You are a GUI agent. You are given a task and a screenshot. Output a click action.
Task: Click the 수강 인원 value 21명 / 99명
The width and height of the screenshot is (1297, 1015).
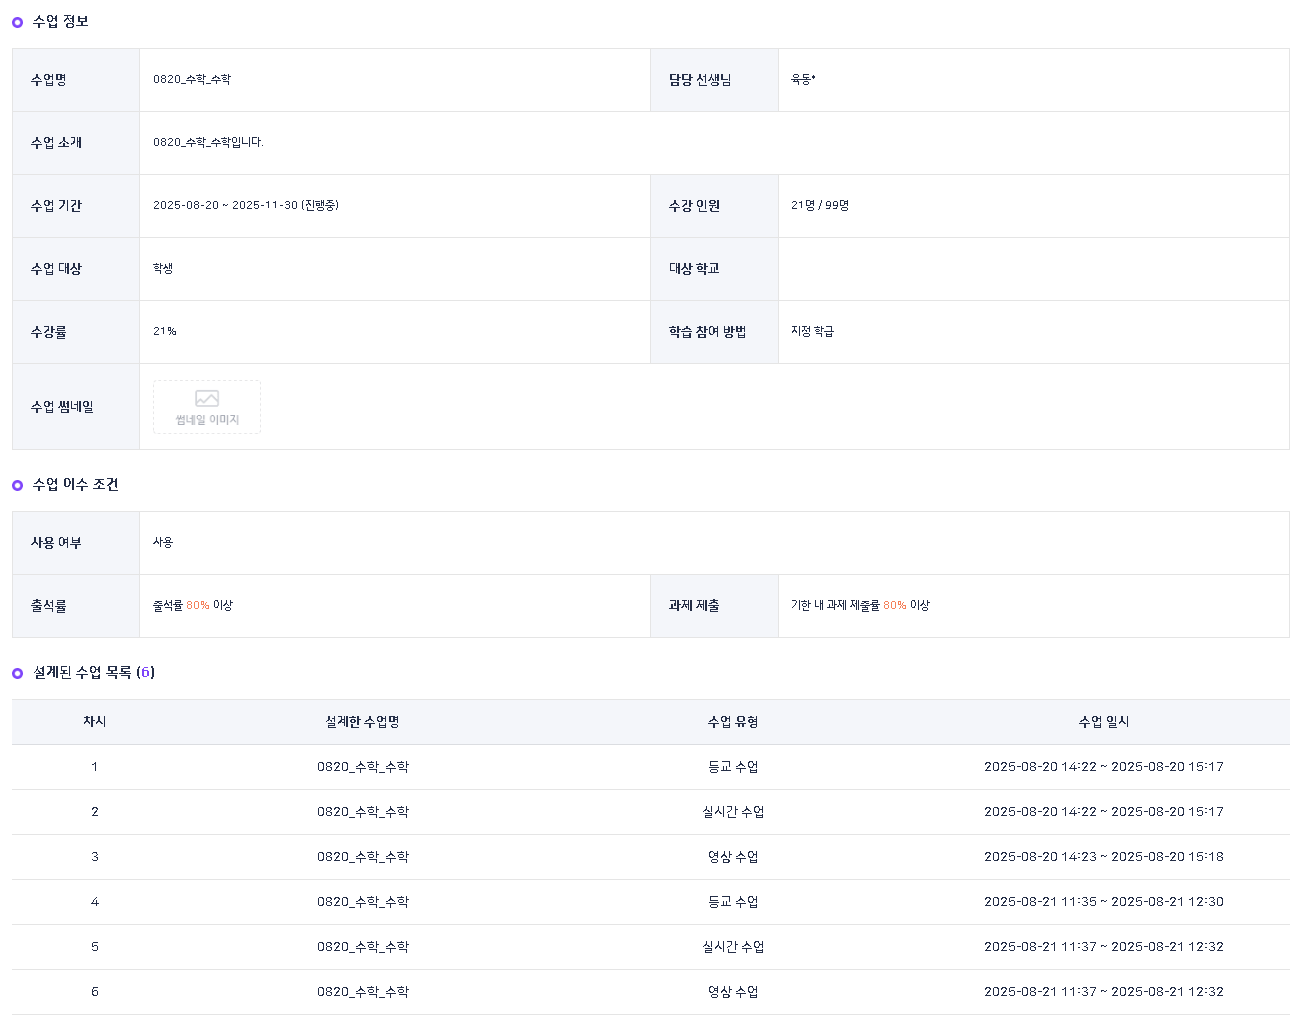click(820, 206)
